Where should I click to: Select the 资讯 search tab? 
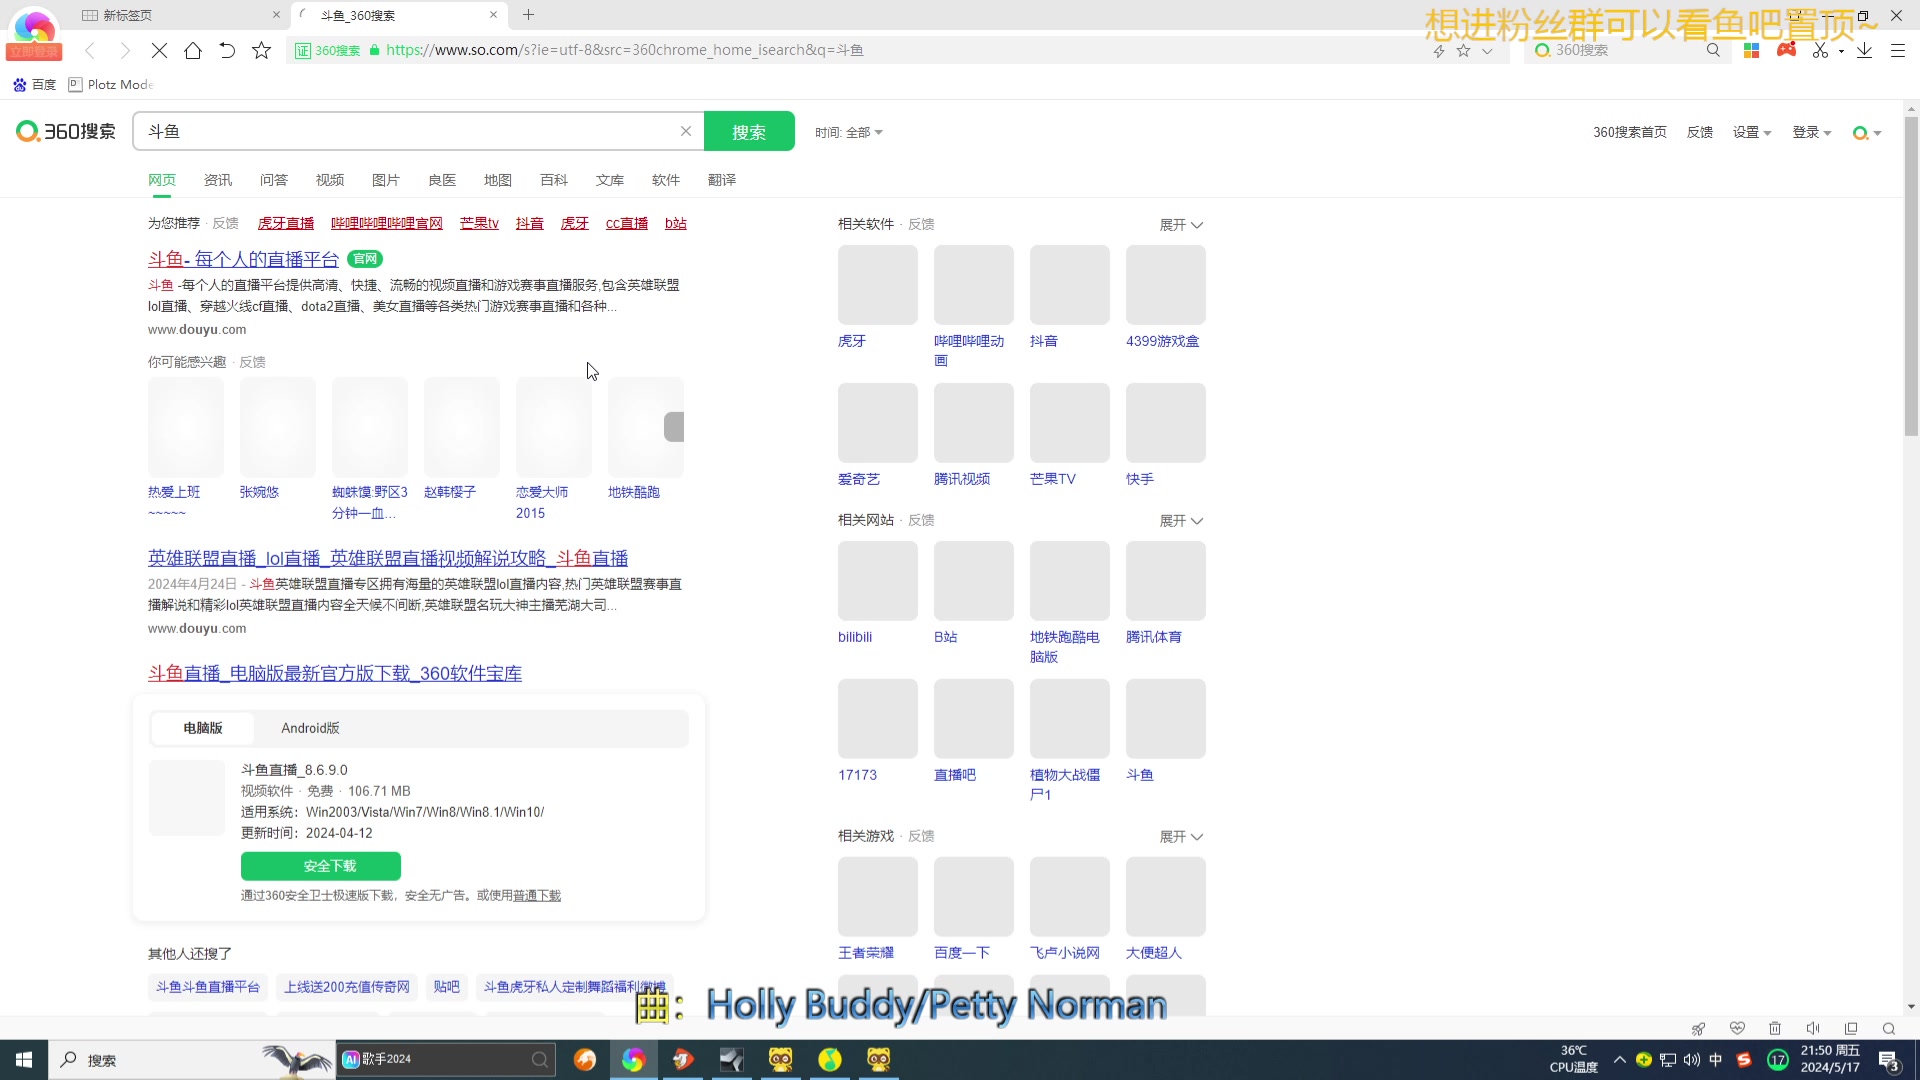point(218,180)
